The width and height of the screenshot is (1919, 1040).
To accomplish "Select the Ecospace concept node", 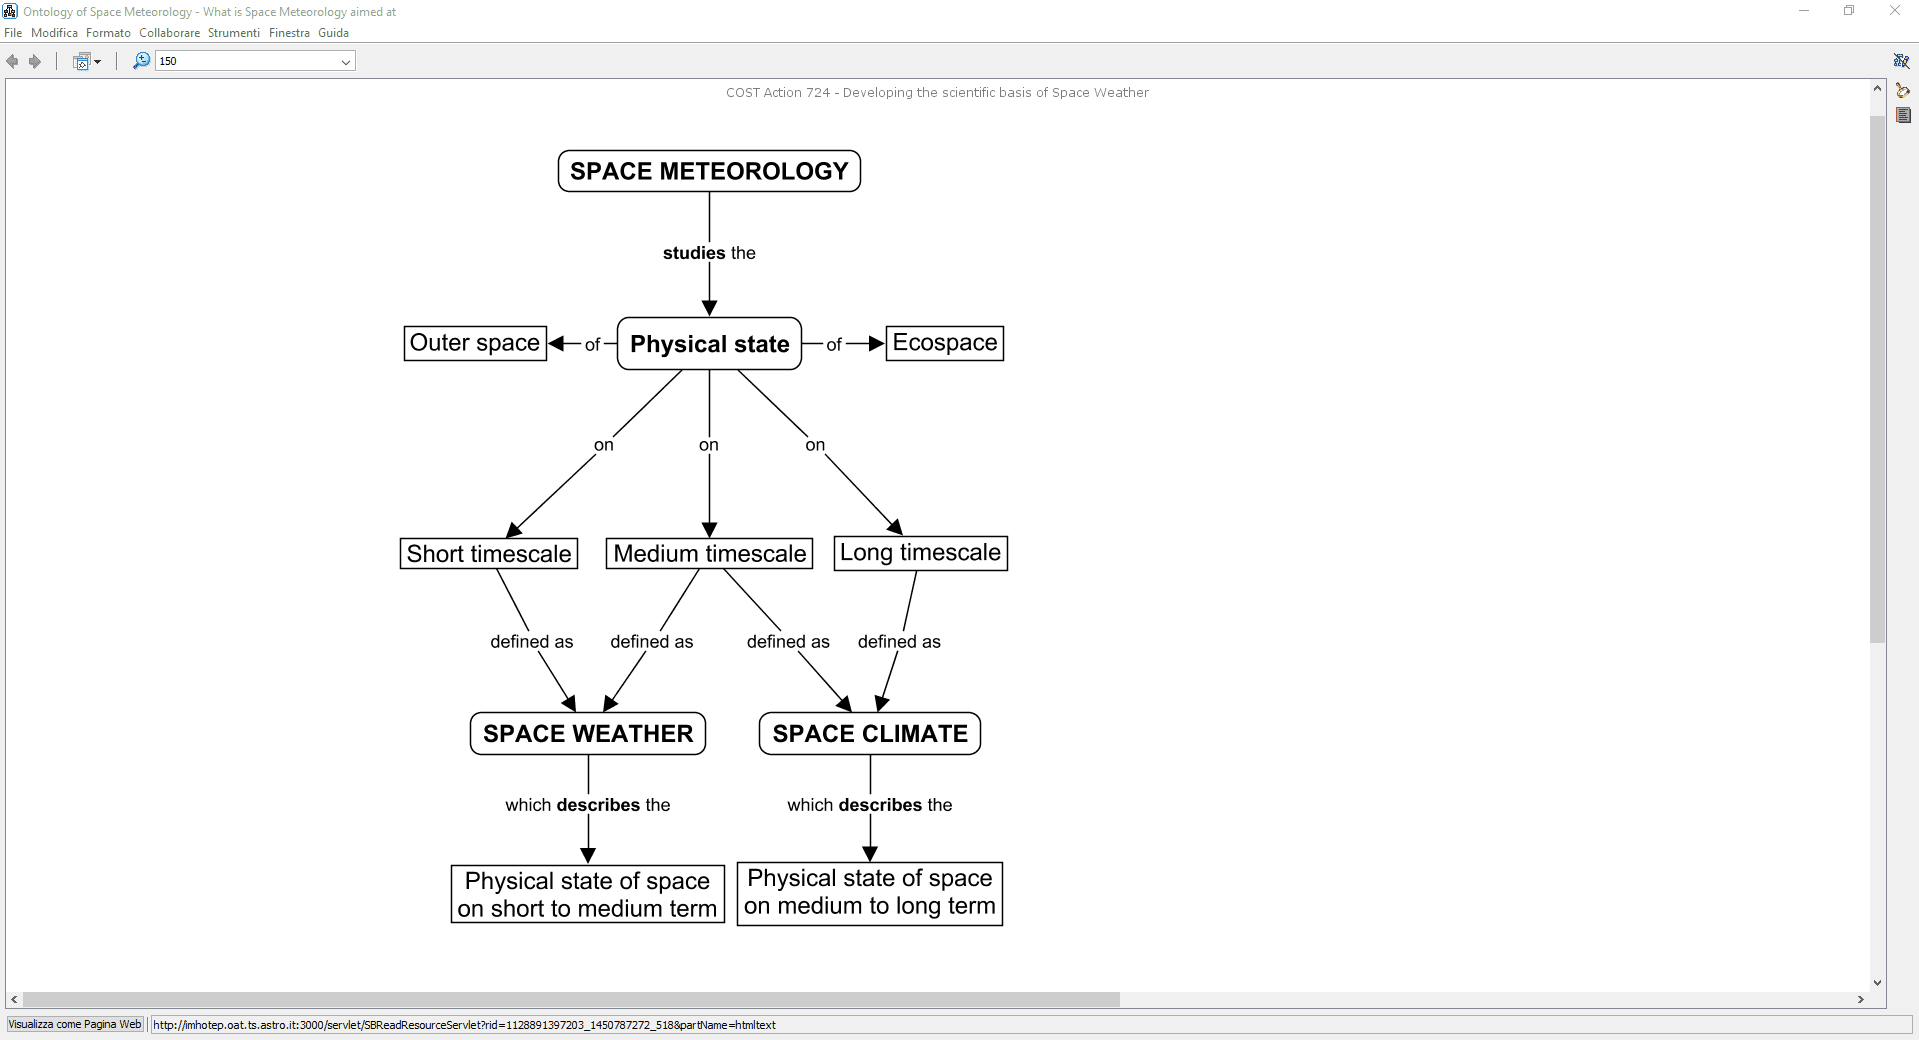I will pos(945,343).
